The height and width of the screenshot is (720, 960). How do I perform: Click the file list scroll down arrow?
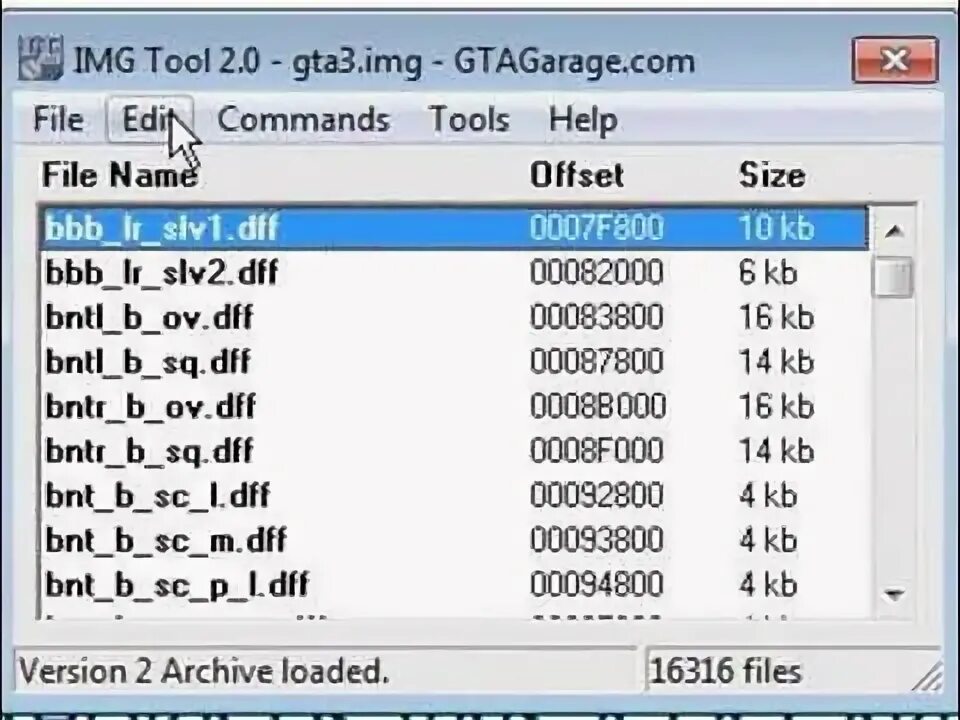(894, 593)
